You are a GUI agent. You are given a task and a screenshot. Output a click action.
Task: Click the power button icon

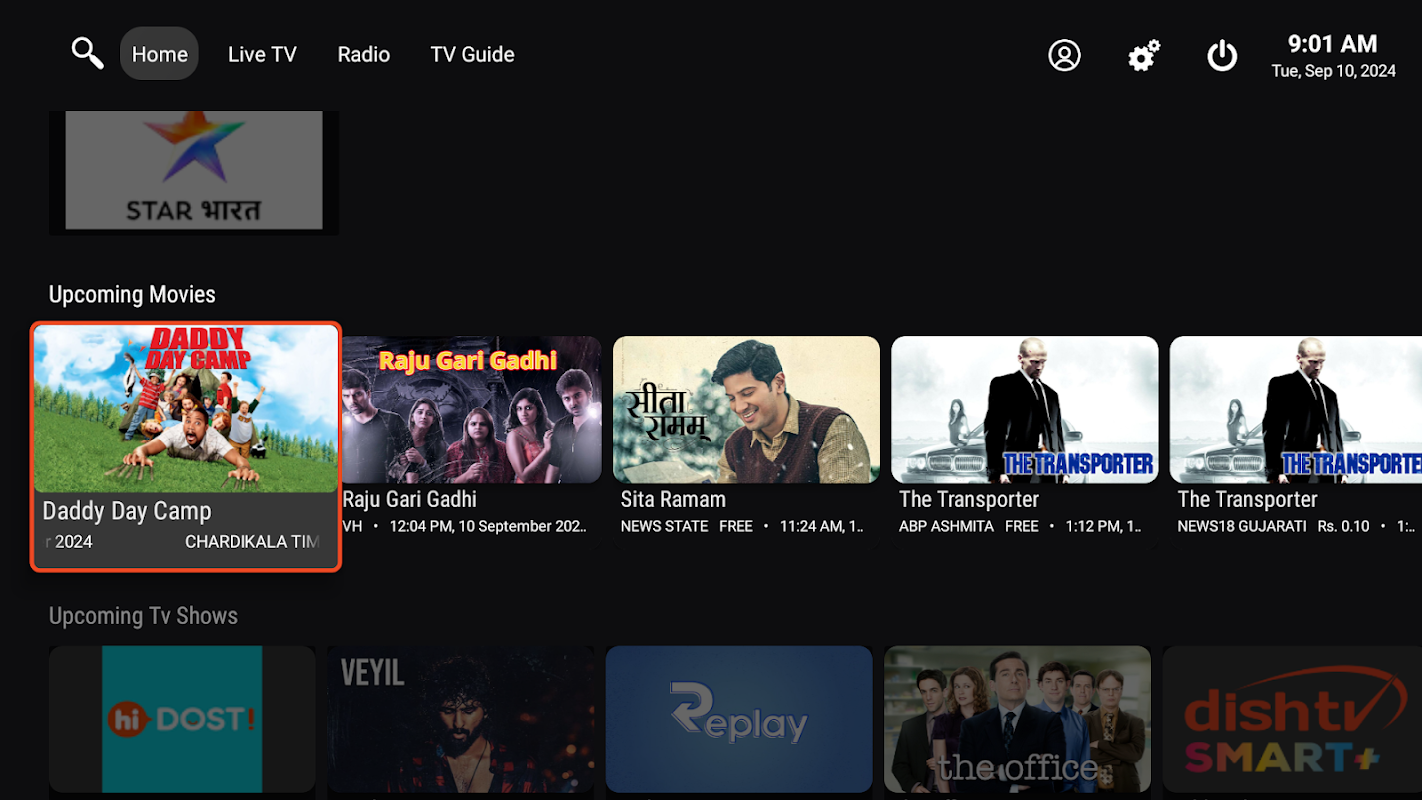1222,55
